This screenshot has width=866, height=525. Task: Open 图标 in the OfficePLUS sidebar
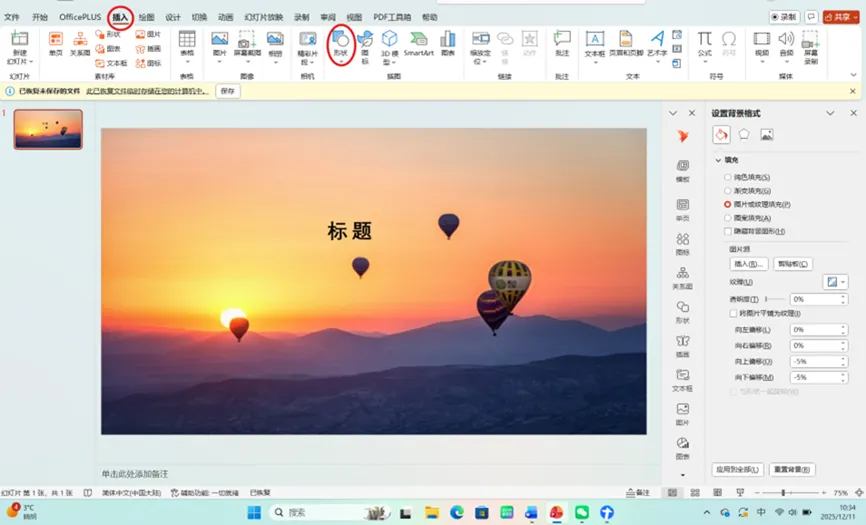coord(683,243)
